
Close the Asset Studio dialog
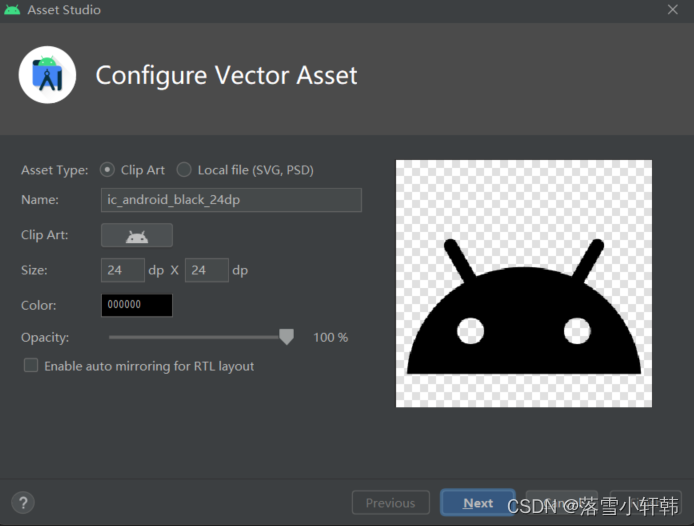[x=673, y=9]
